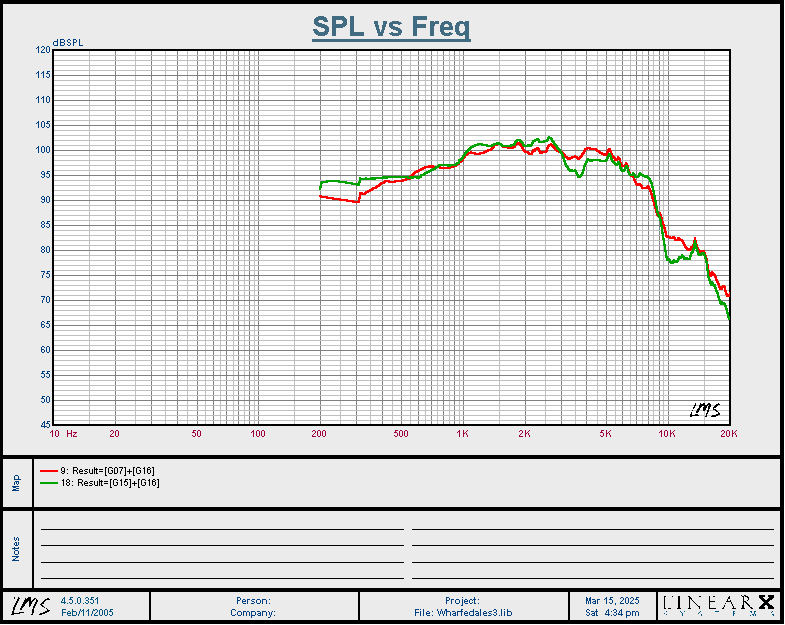Click the Mar 15, 2025 date stamp
Screen dimensions: 785x625
coord(612,601)
